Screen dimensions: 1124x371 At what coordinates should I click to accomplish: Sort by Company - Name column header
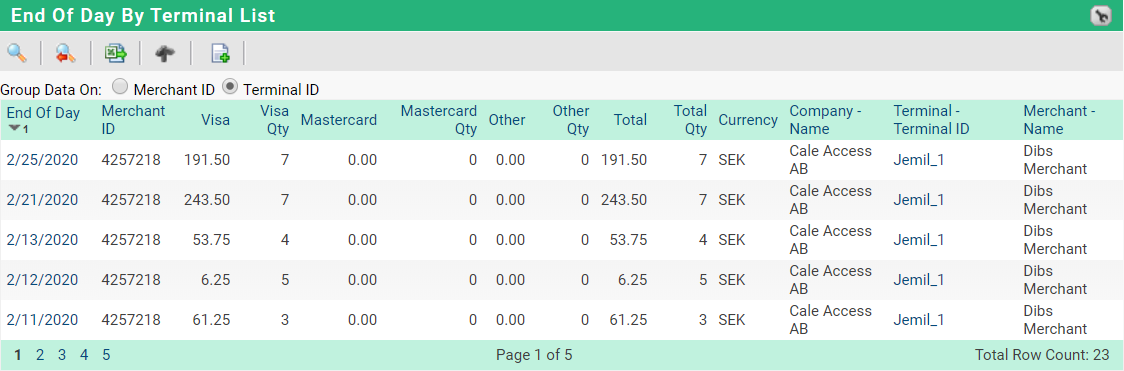tap(825, 120)
